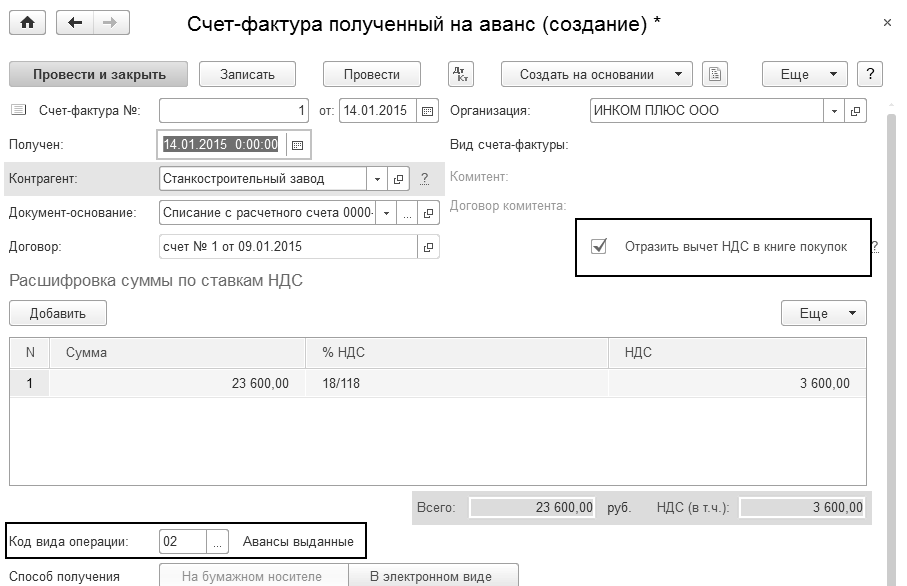Open the calendar for the 'от' date field
This screenshot has height=586, width=907.
point(427,111)
